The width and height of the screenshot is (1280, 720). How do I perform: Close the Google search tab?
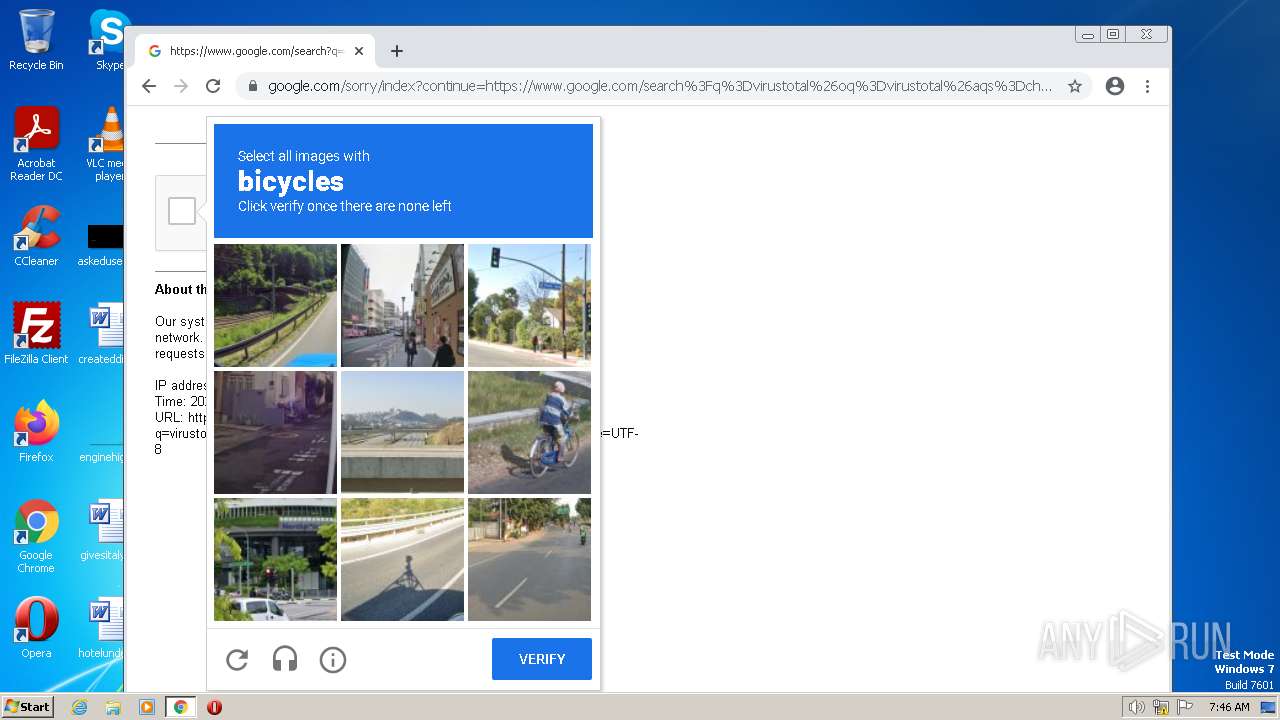(x=359, y=51)
